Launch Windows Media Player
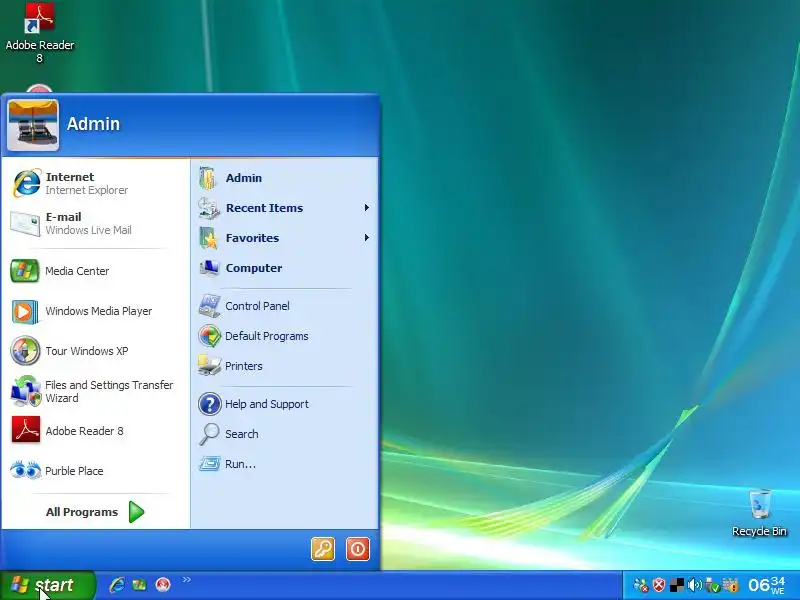The width and height of the screenshot is (800, 600). 95,311
